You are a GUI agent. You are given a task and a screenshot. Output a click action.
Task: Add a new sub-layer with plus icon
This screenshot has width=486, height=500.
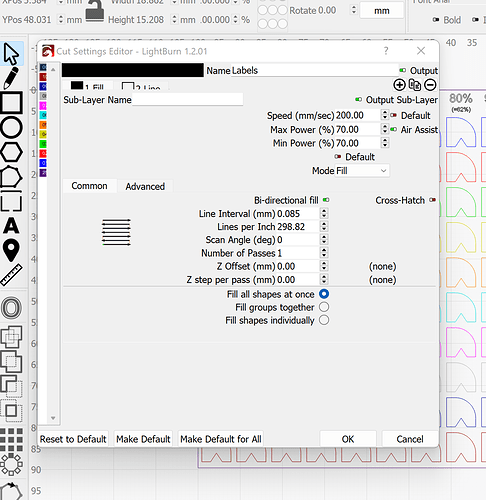coord(399,85)
